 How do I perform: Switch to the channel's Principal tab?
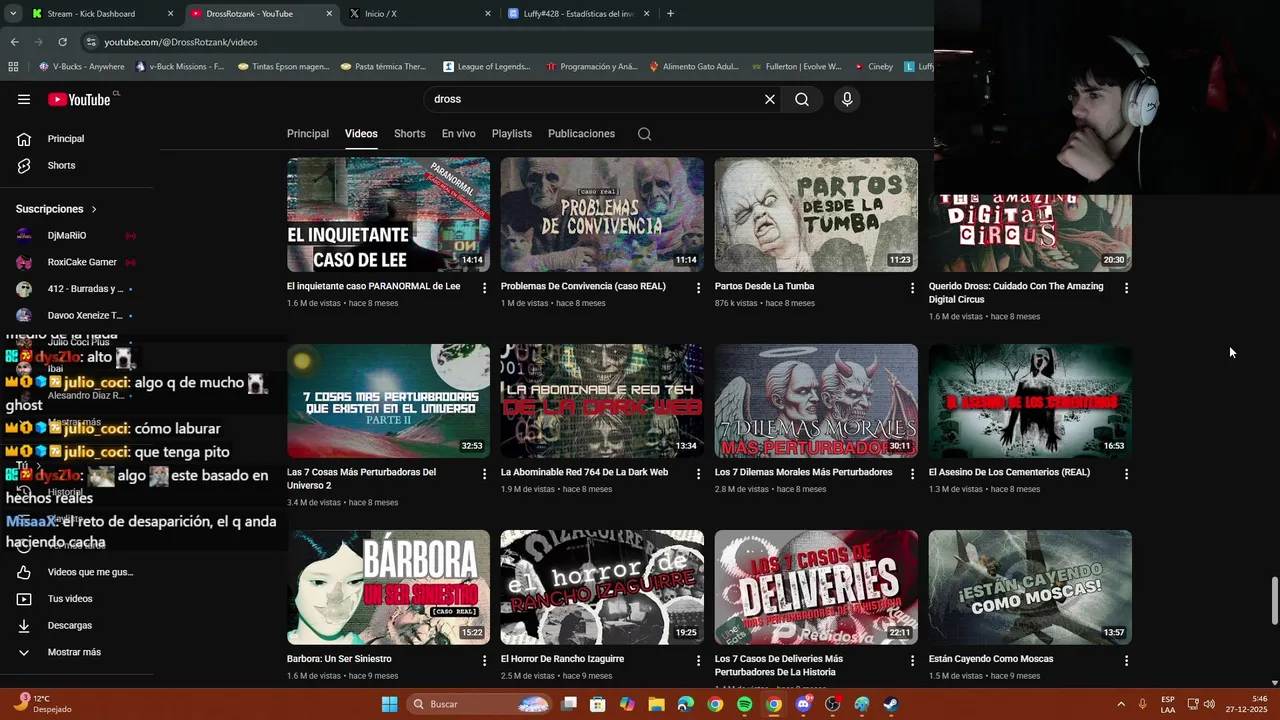coord(308,134)
